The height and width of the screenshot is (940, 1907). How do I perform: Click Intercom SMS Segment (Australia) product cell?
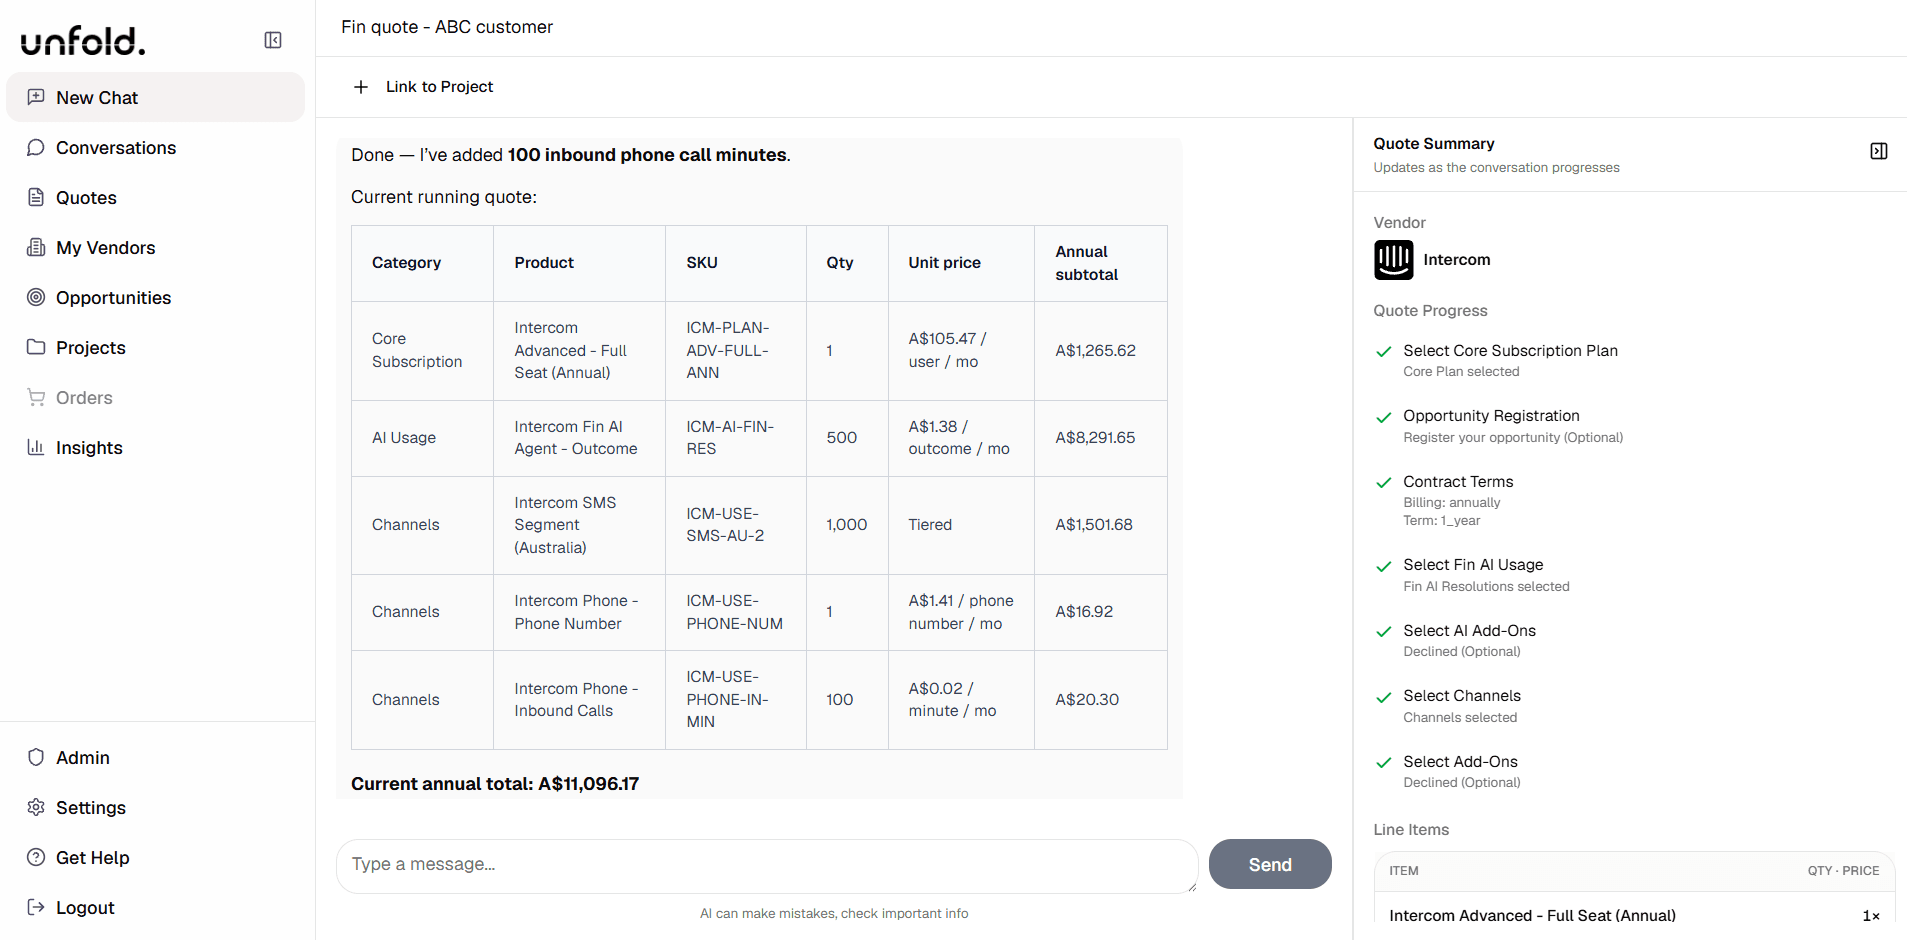[x=579, y=525]
